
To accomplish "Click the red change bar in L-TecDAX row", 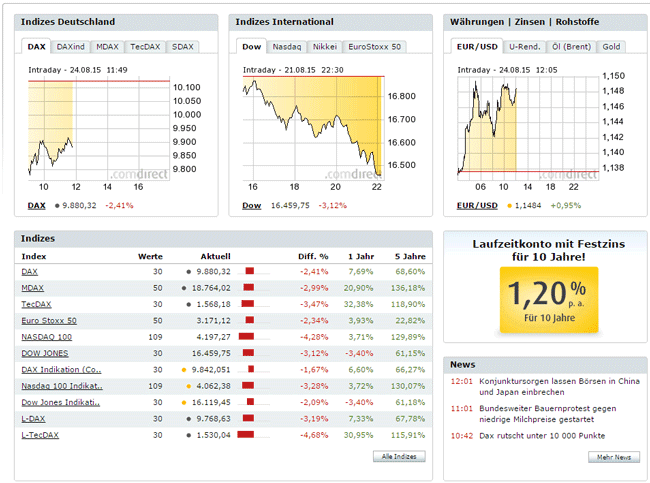I will pos(246,434).
